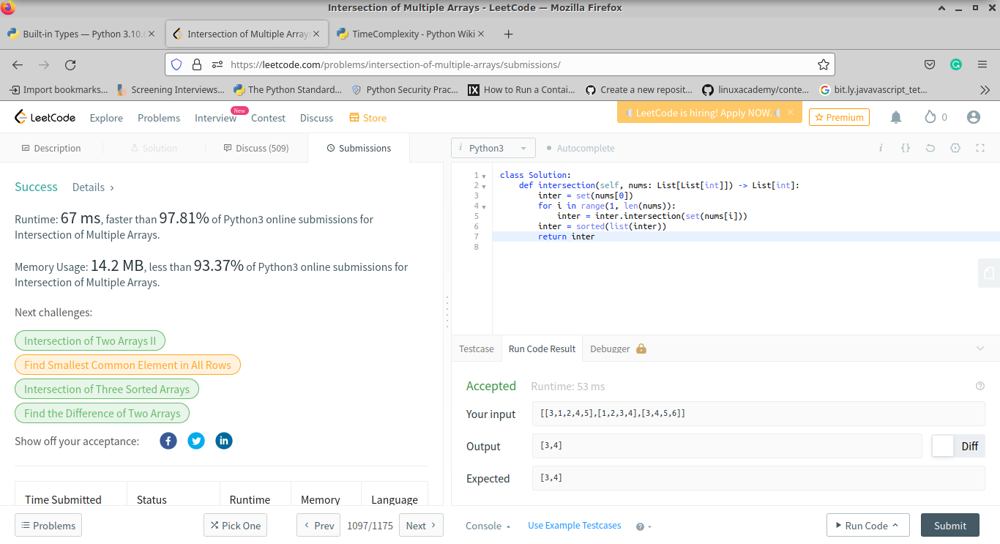Collapse code fold arrow on line 1

[485, 176]
